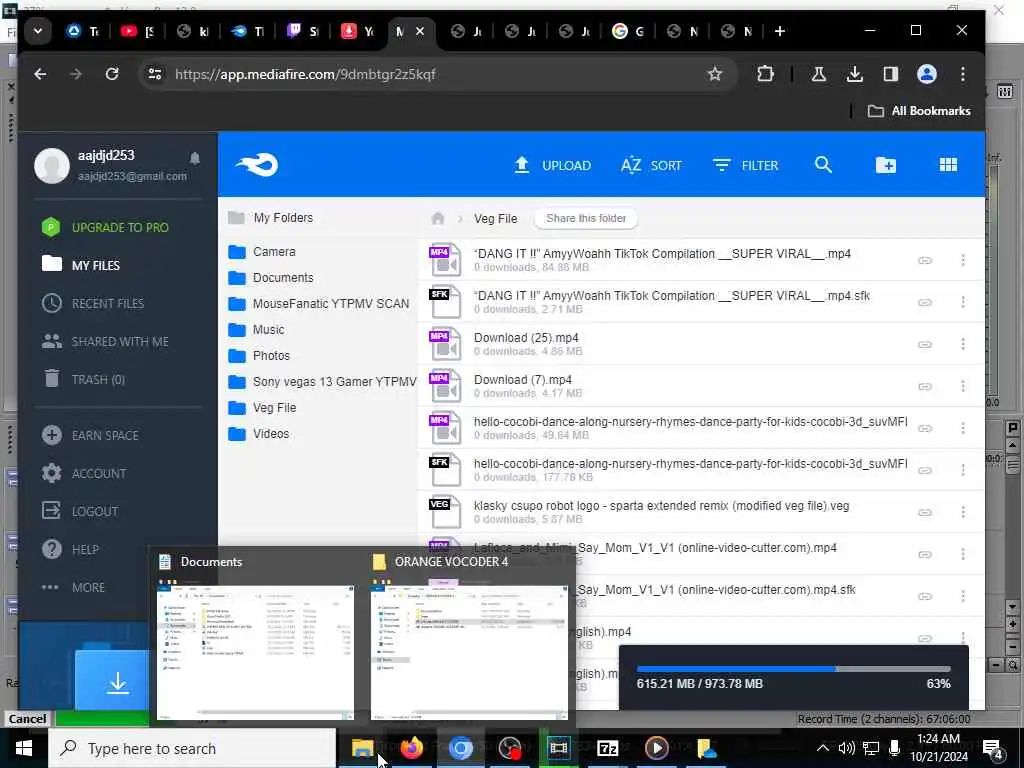Open Account settings in sidebar
The image size is (1024, 768).
[x=84, y=473]
